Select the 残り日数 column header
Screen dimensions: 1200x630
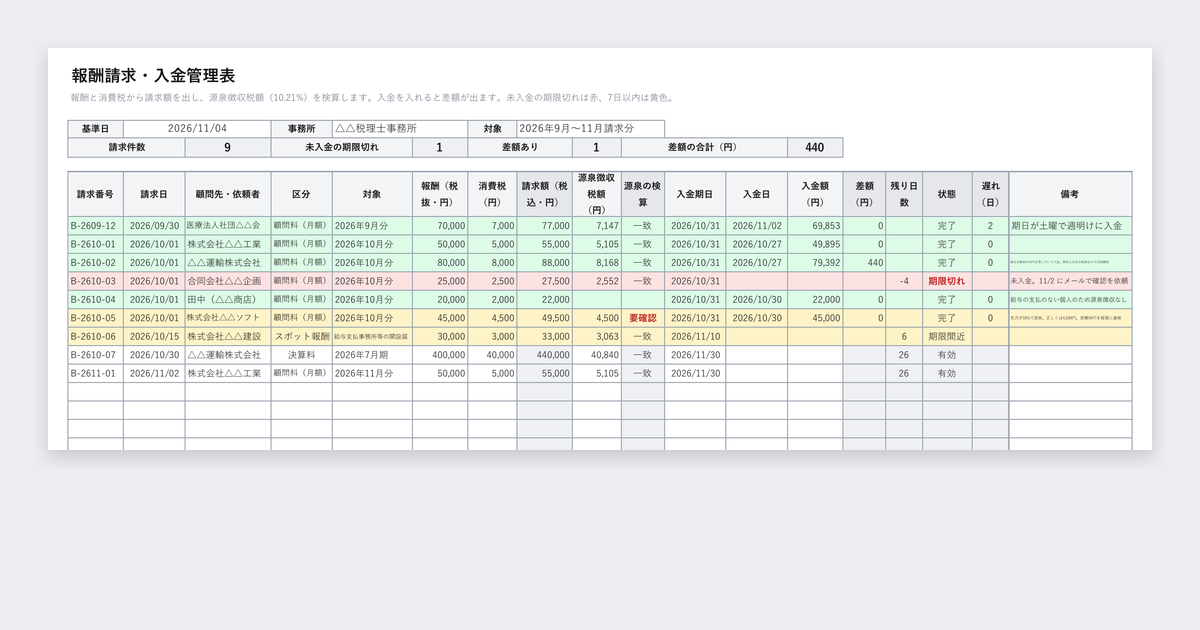[904, 194]
